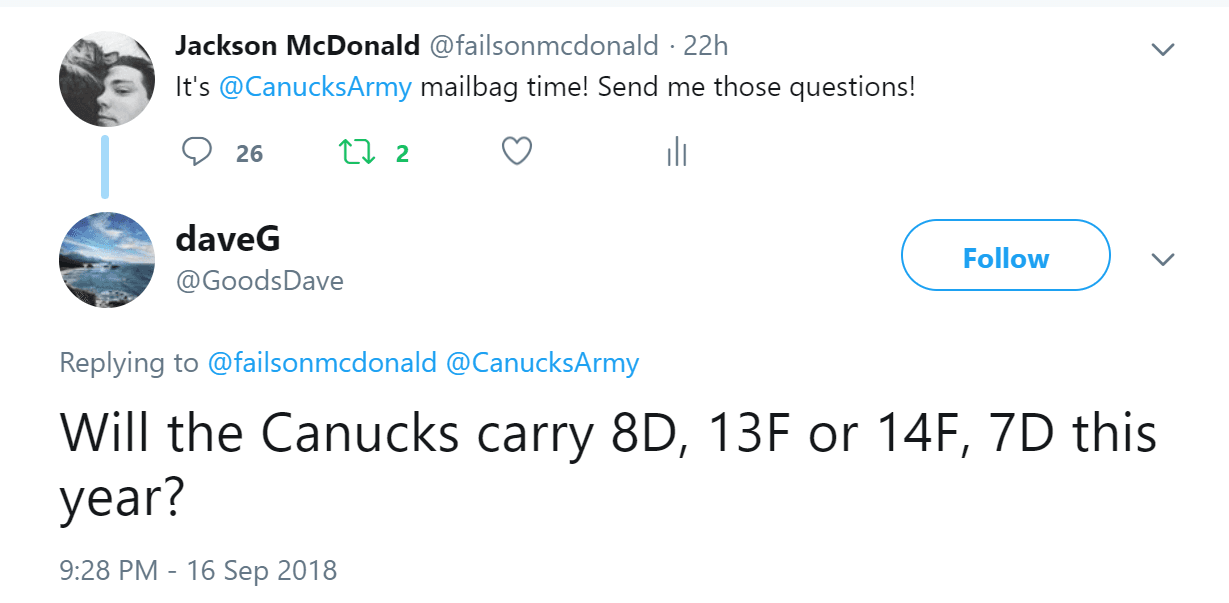Open the 22h timestamp link

710,46
